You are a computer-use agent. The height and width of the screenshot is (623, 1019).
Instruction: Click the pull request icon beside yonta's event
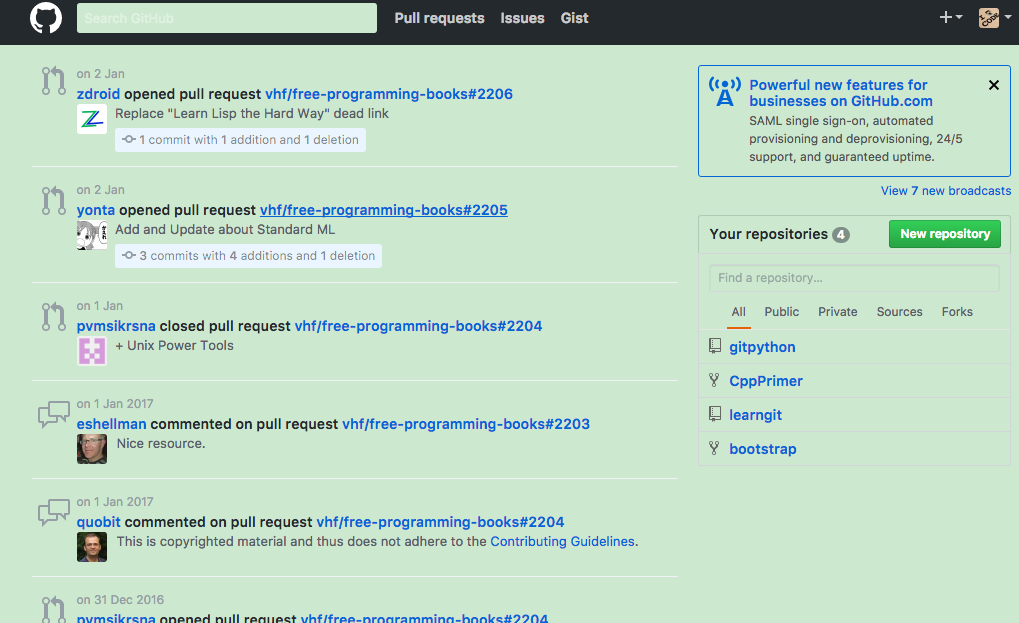tap(54, 201)
